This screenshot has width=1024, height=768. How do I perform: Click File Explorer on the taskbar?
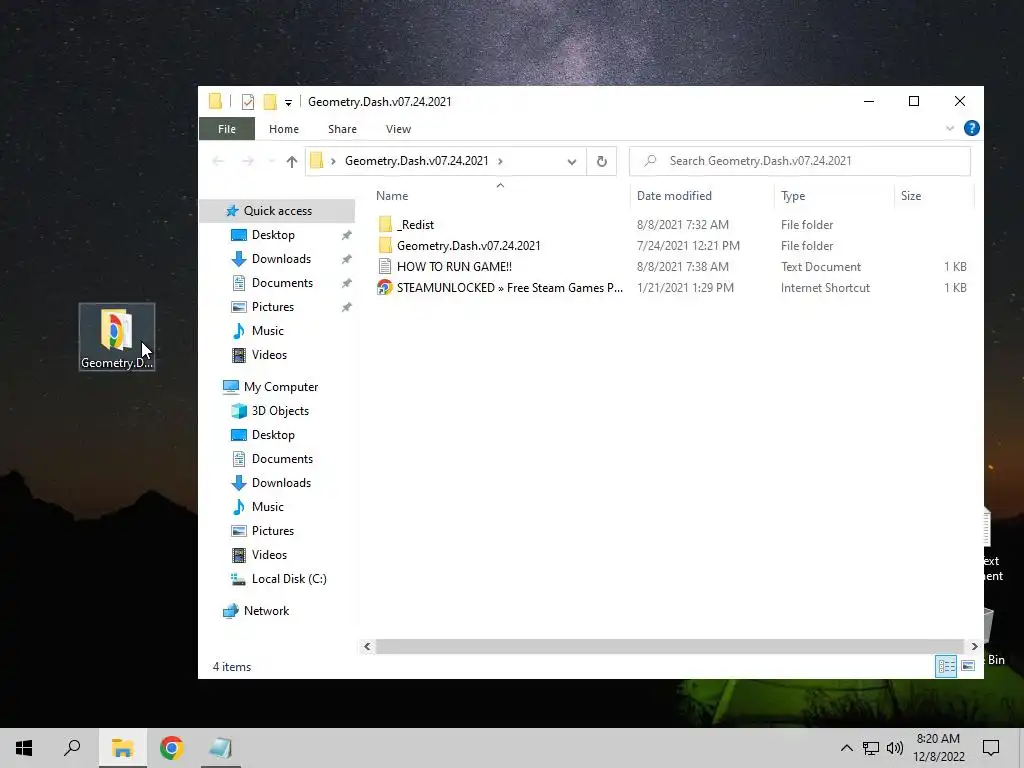click(x=122, y=748)
